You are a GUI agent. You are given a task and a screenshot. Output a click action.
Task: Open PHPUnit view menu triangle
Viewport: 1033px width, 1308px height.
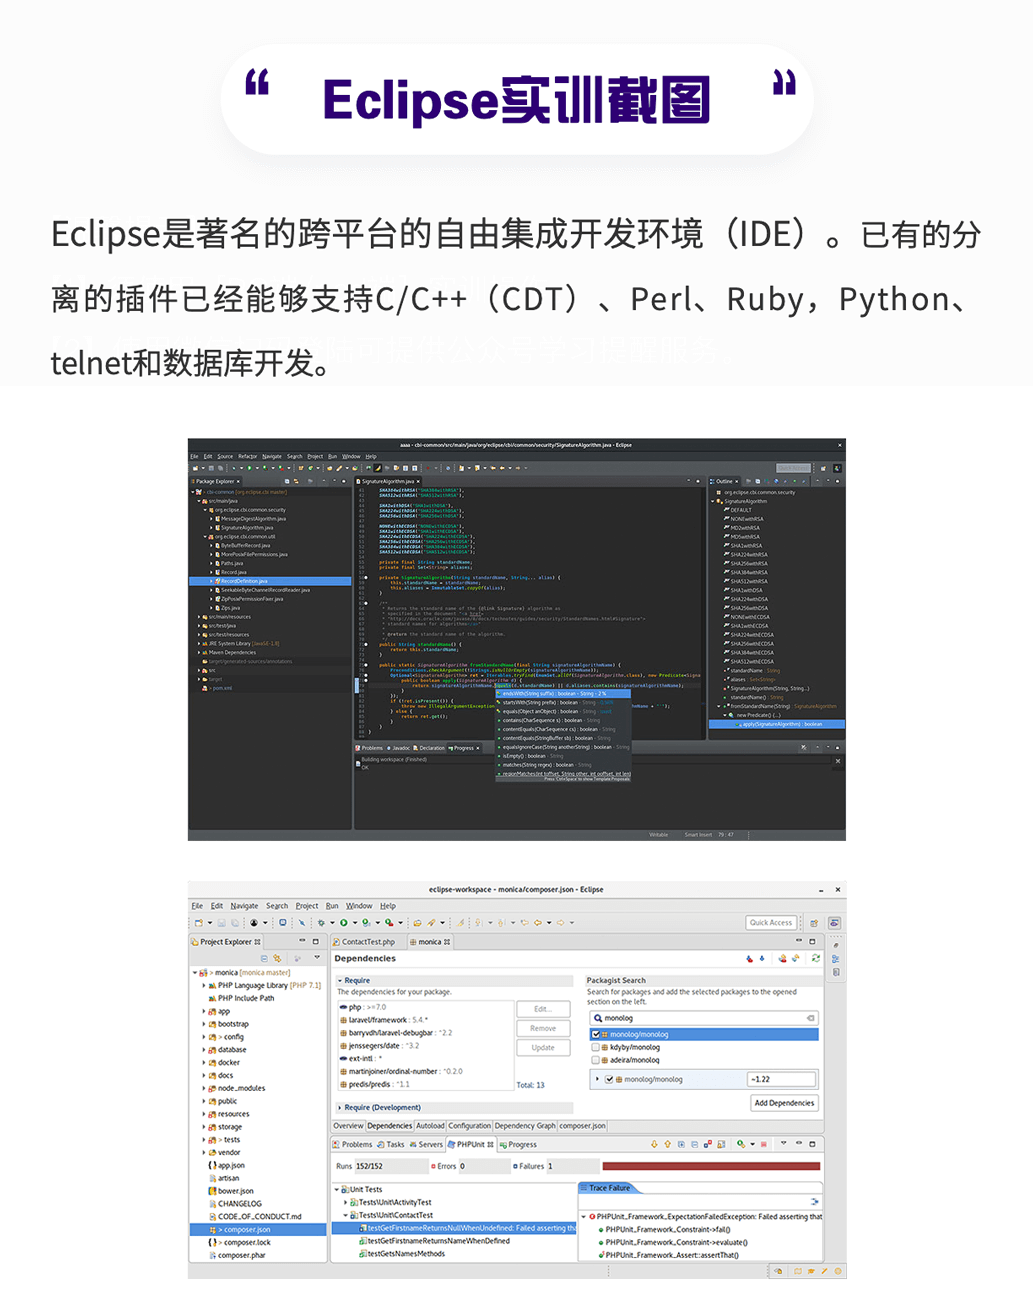click(784, 1143)
